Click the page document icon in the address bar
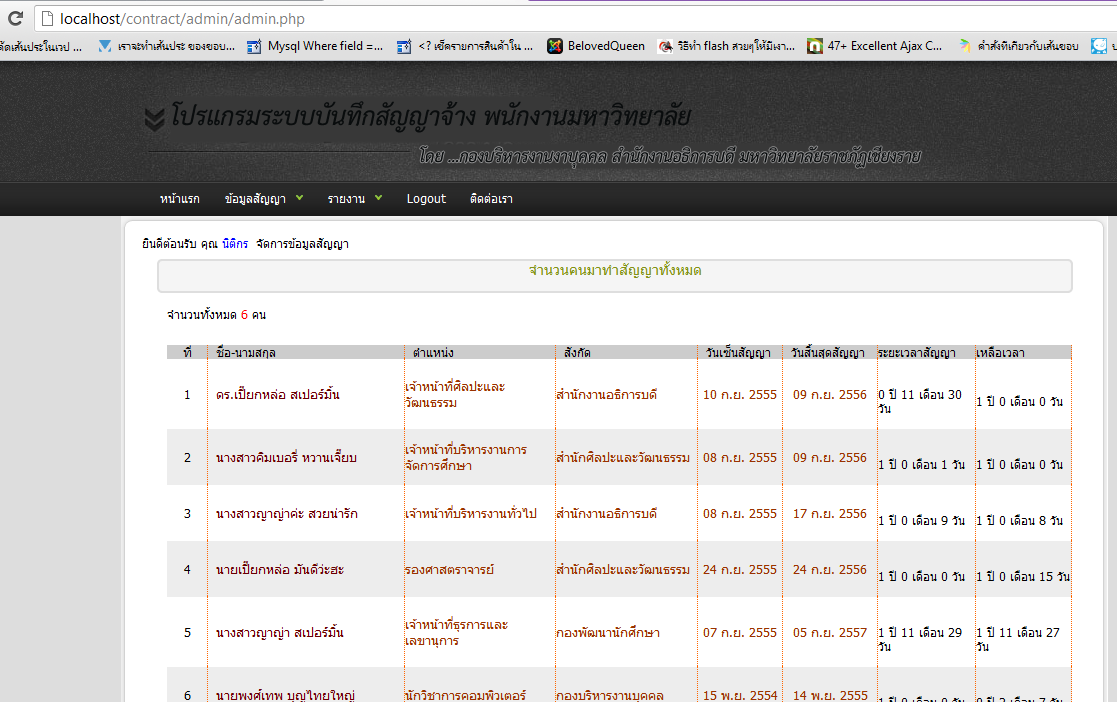The image size is (1117, 702). click(47, 19)
